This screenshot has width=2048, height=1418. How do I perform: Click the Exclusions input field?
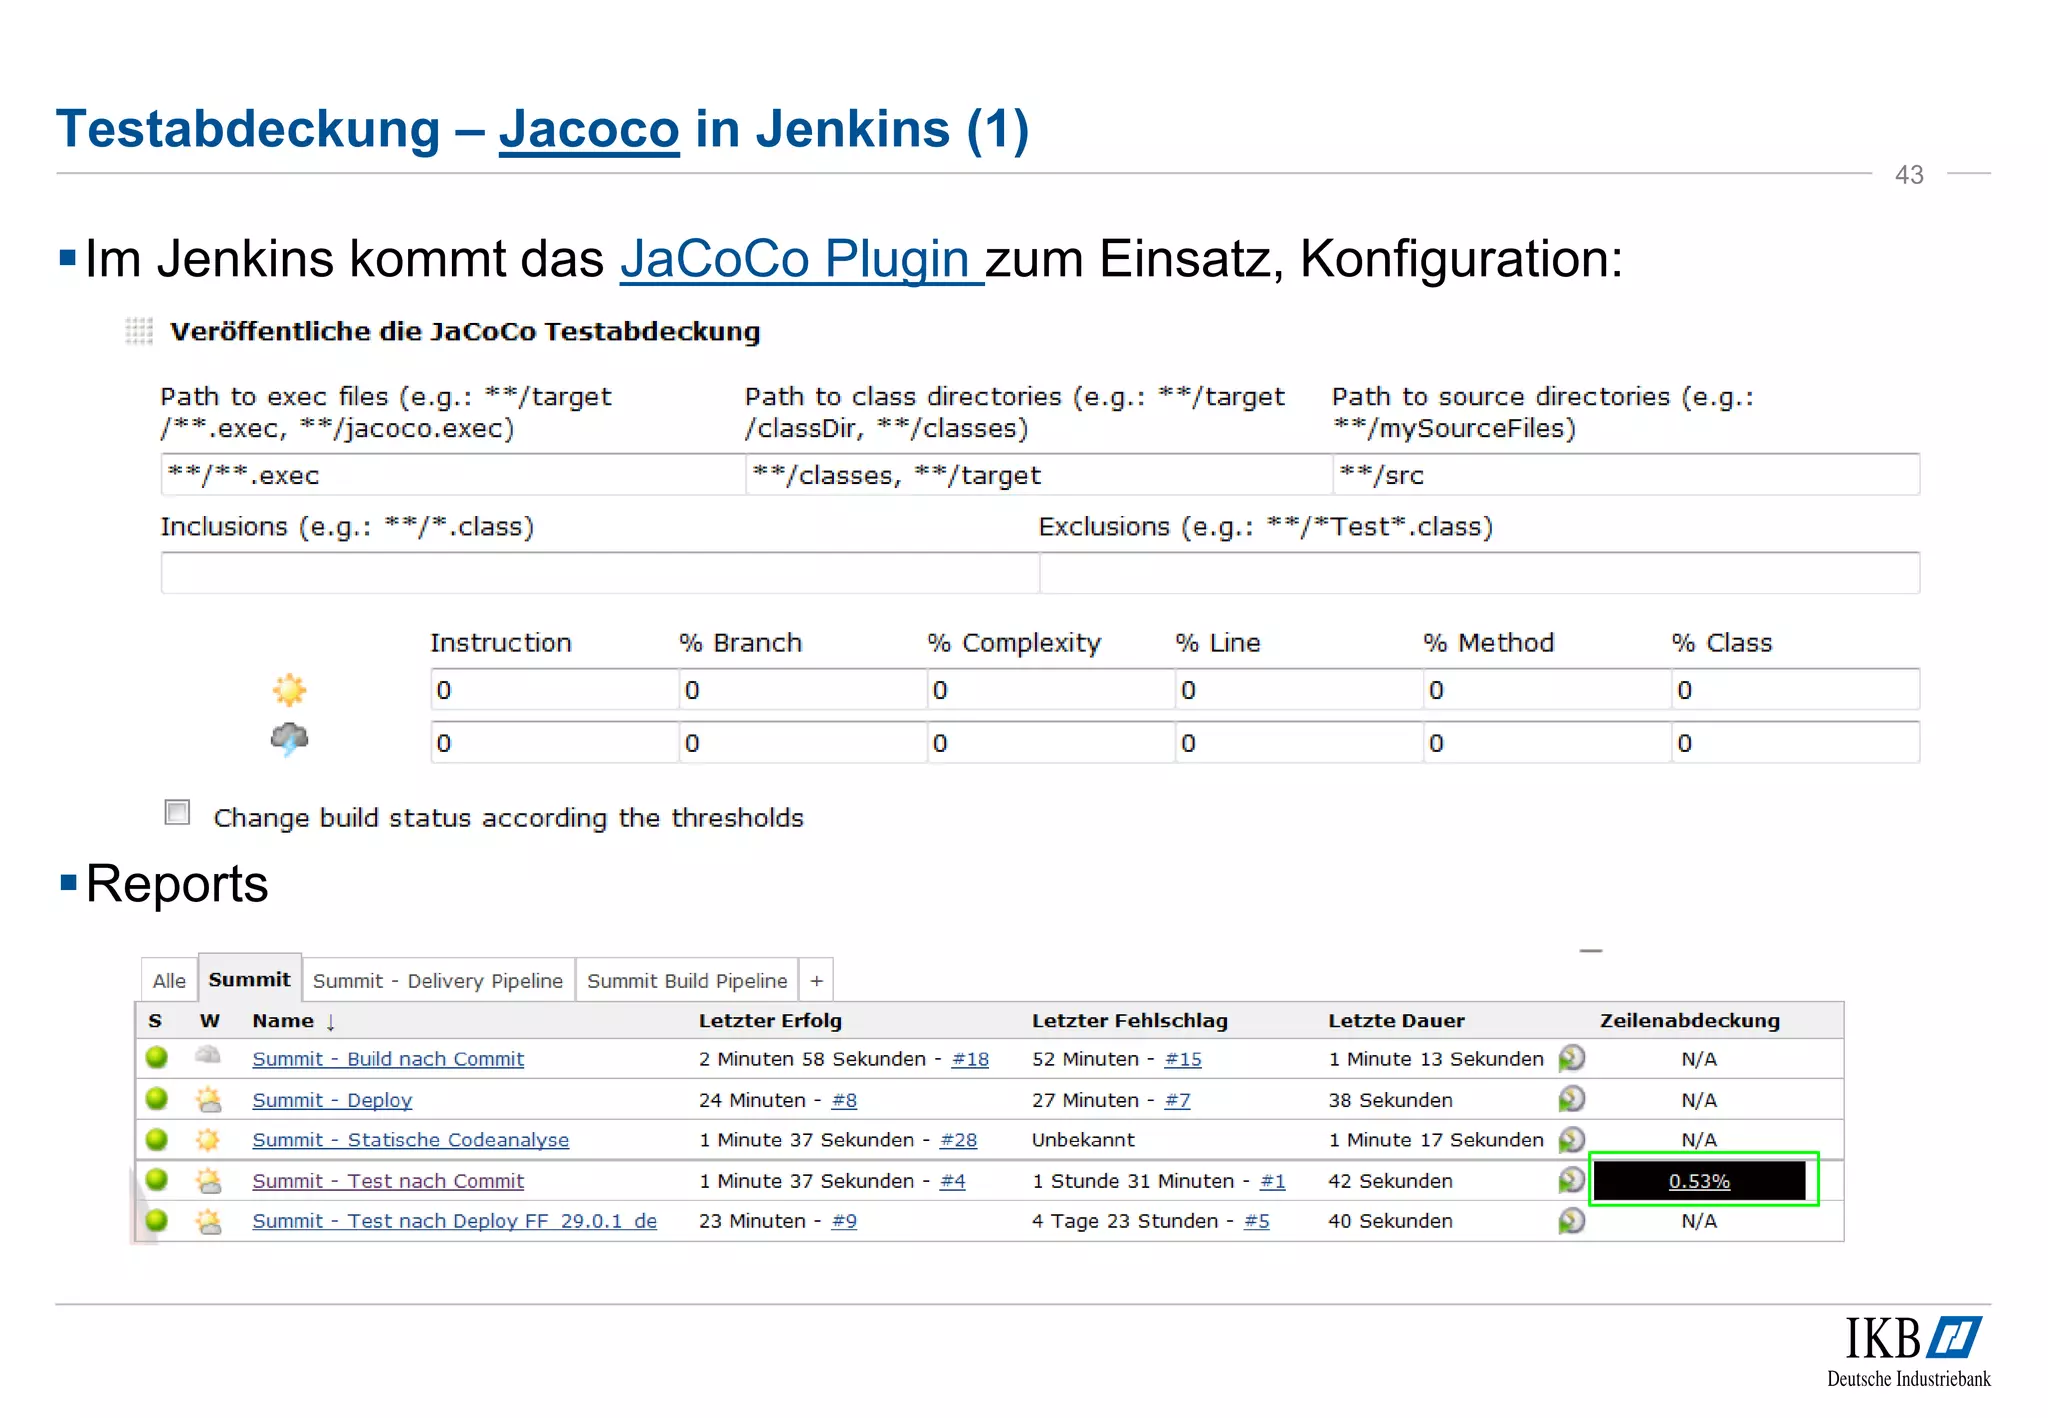[x=1480, y=573]
